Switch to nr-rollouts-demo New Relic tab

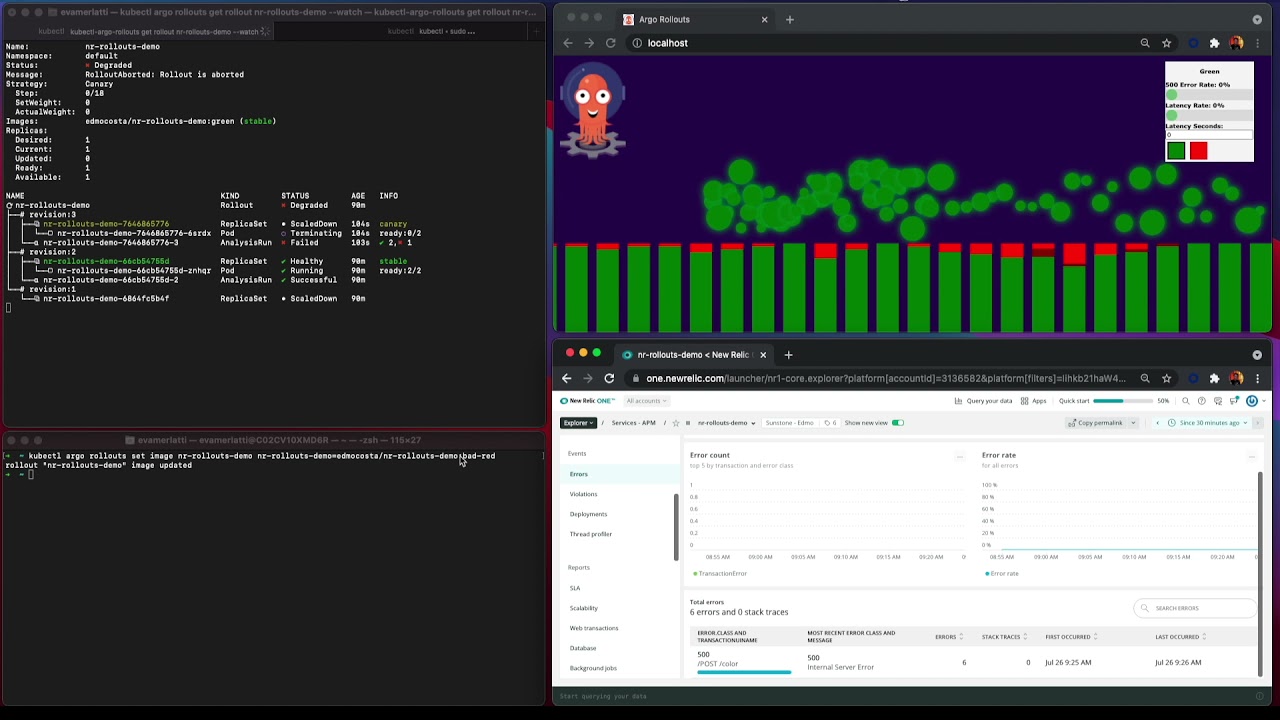click(x=693, y=354)
